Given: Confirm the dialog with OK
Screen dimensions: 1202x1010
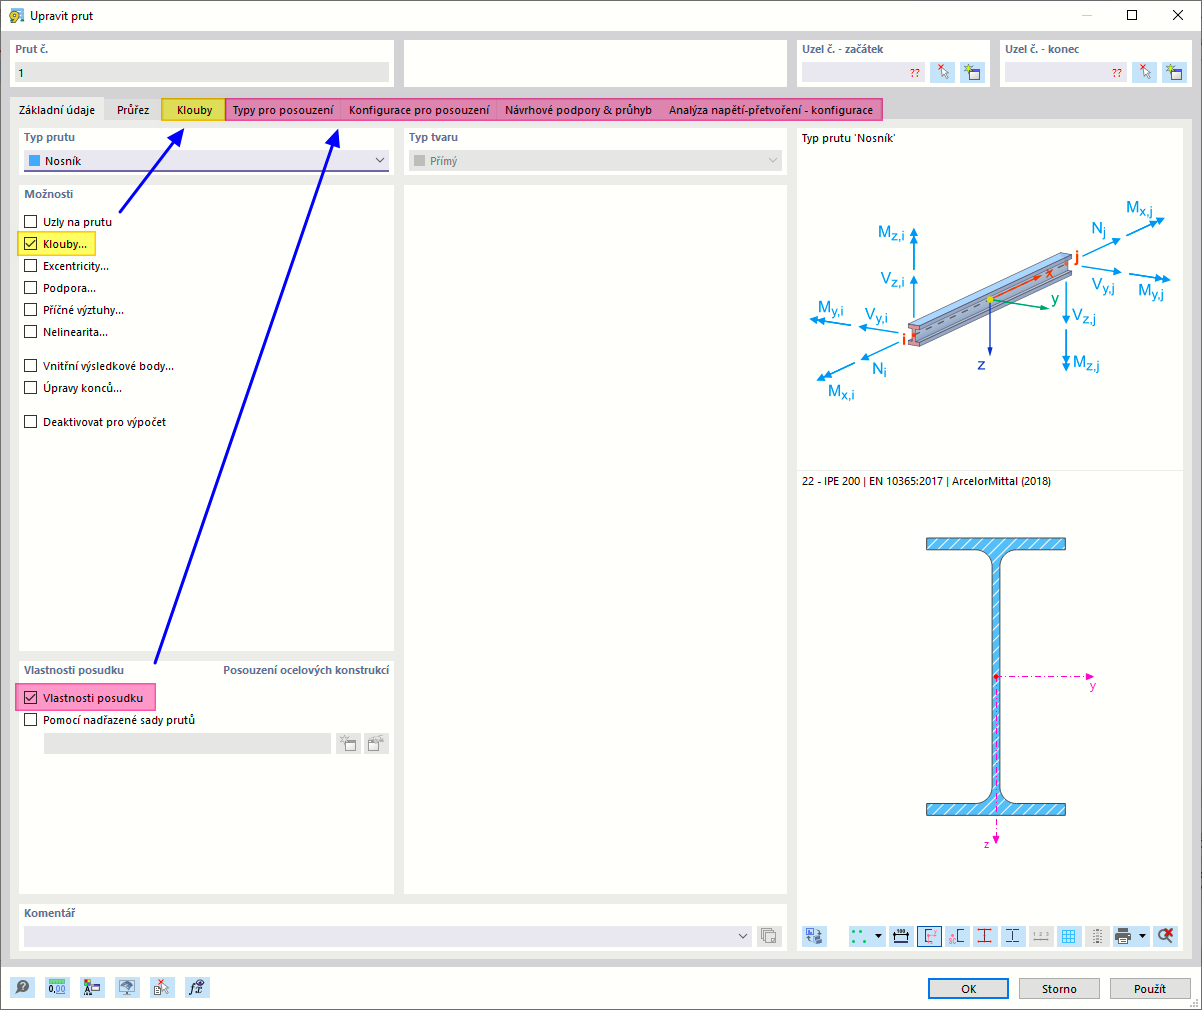Looking at the screenshot, I should (x=968, y=988).
